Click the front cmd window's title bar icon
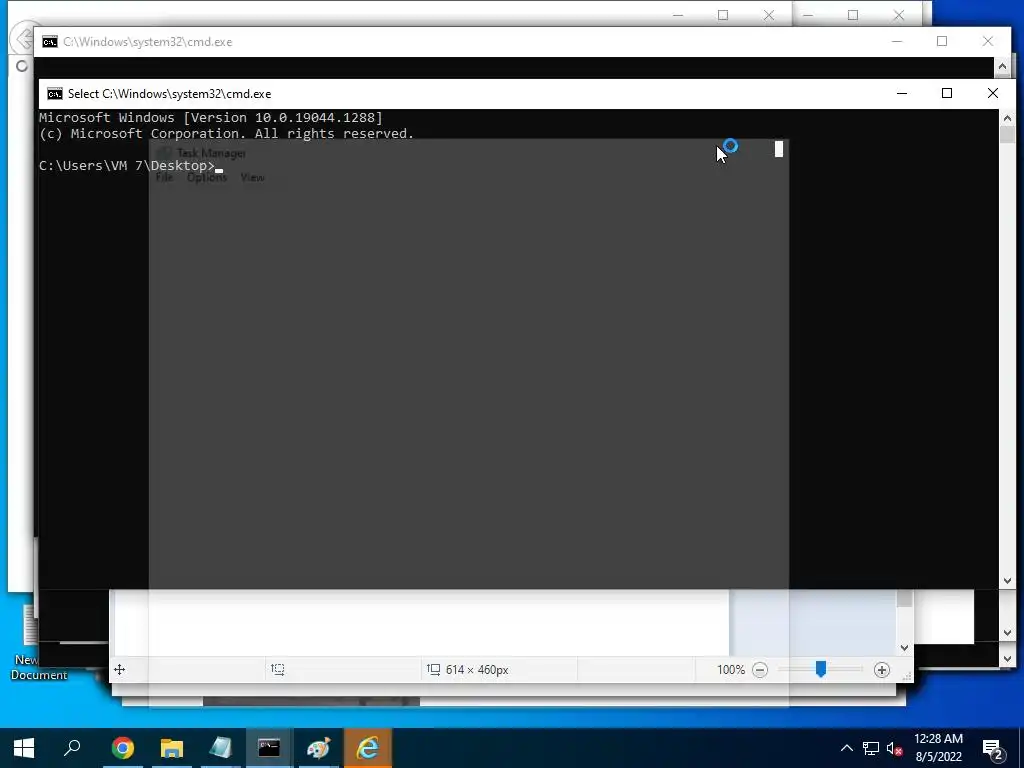 tap(55, 93)
